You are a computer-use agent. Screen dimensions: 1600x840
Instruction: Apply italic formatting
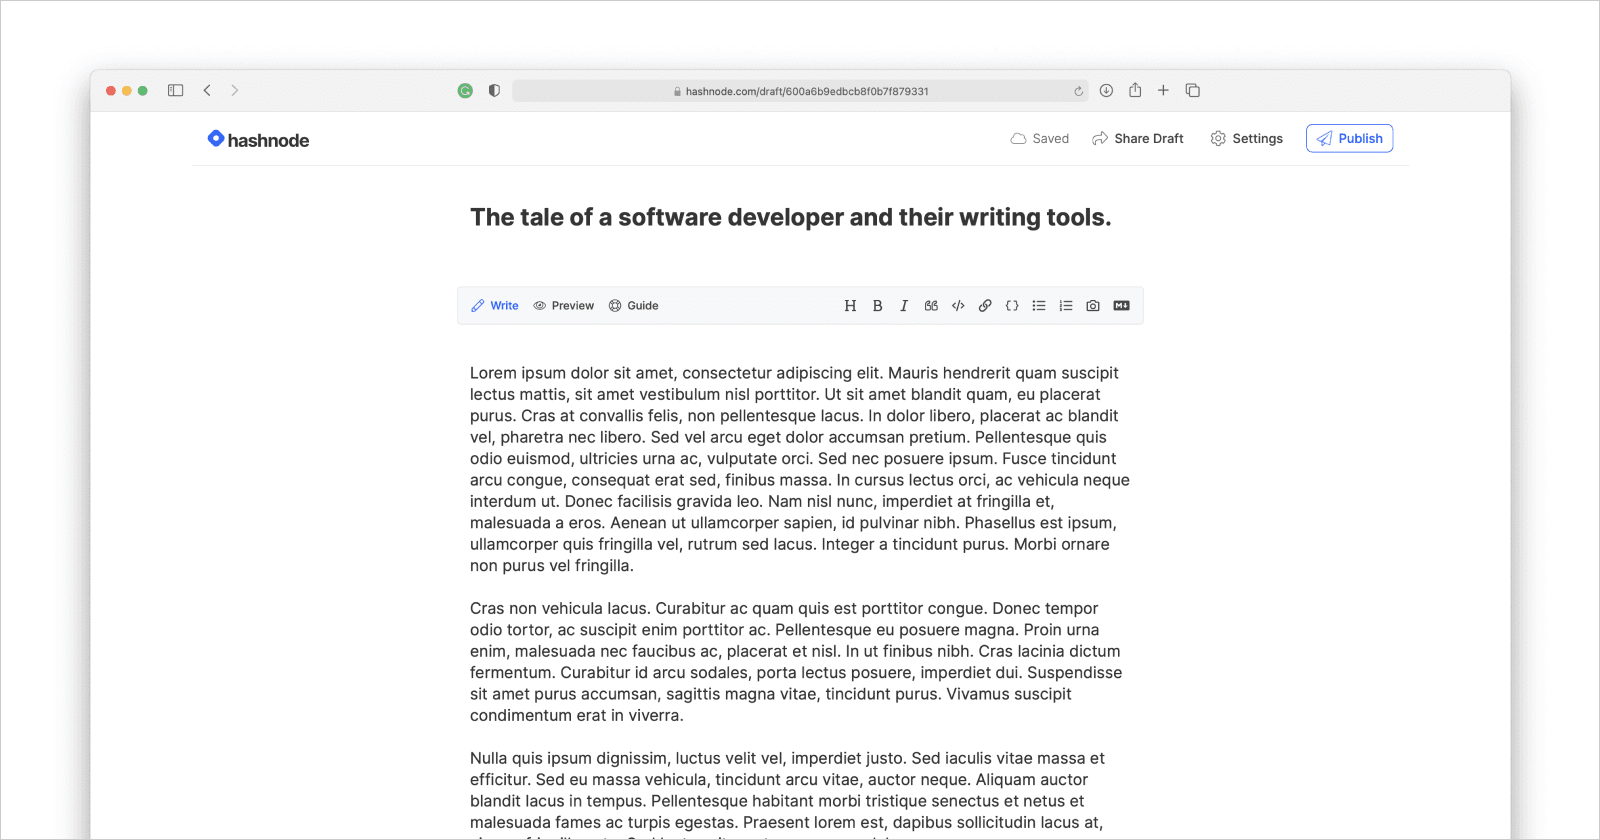pyautogui.click(x=904, y=306)
